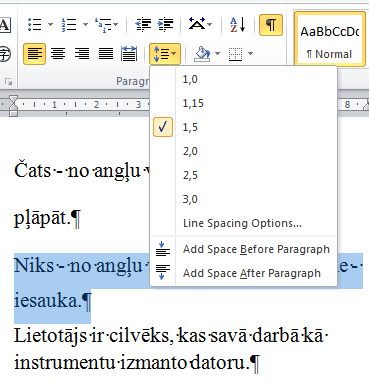This screenshot has height=383, width=369.
Task: Select line spacing 1,0
Action: pos(244,79)
